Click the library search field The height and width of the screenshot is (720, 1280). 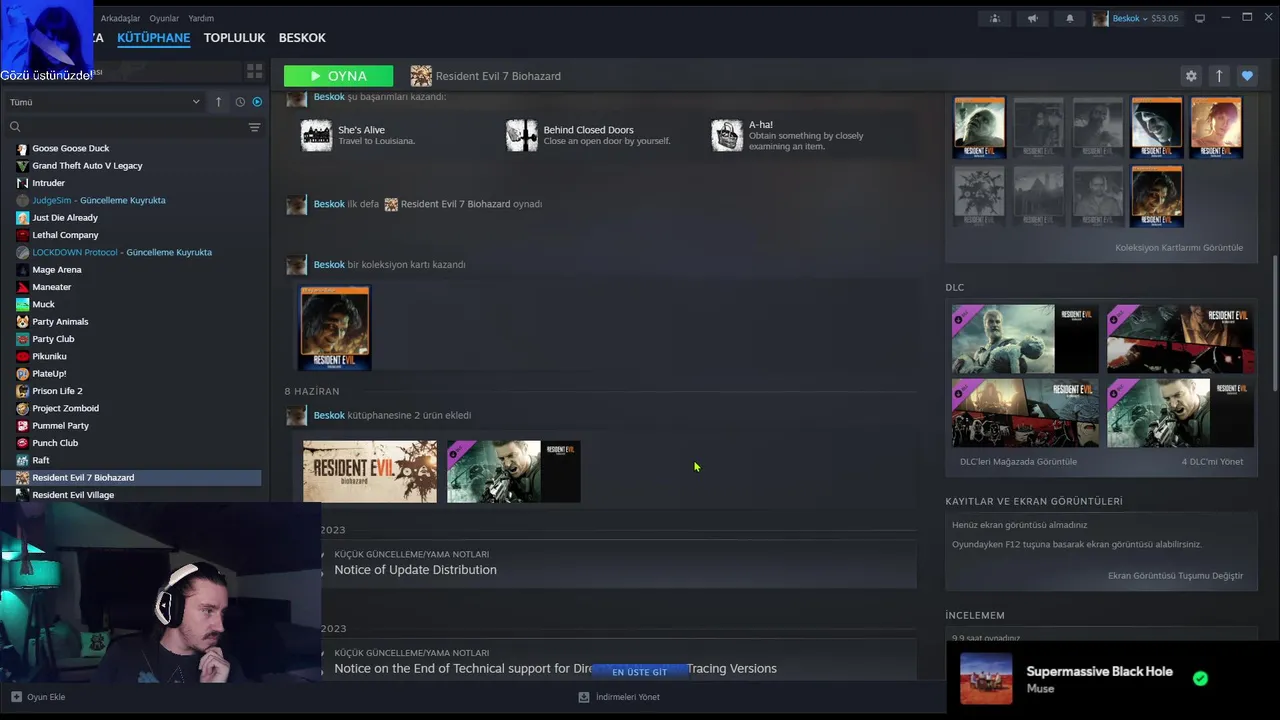click(125, 127)
